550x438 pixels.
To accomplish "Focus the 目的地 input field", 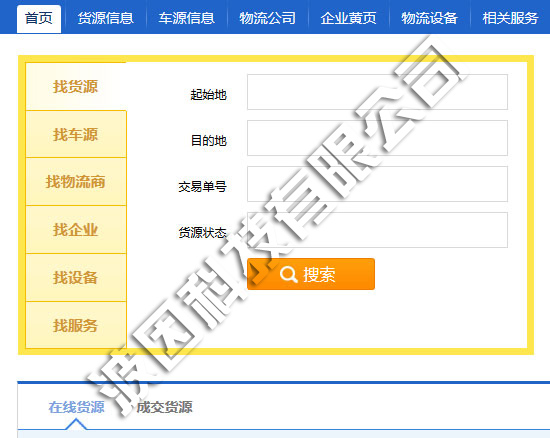I will [377, 138].
